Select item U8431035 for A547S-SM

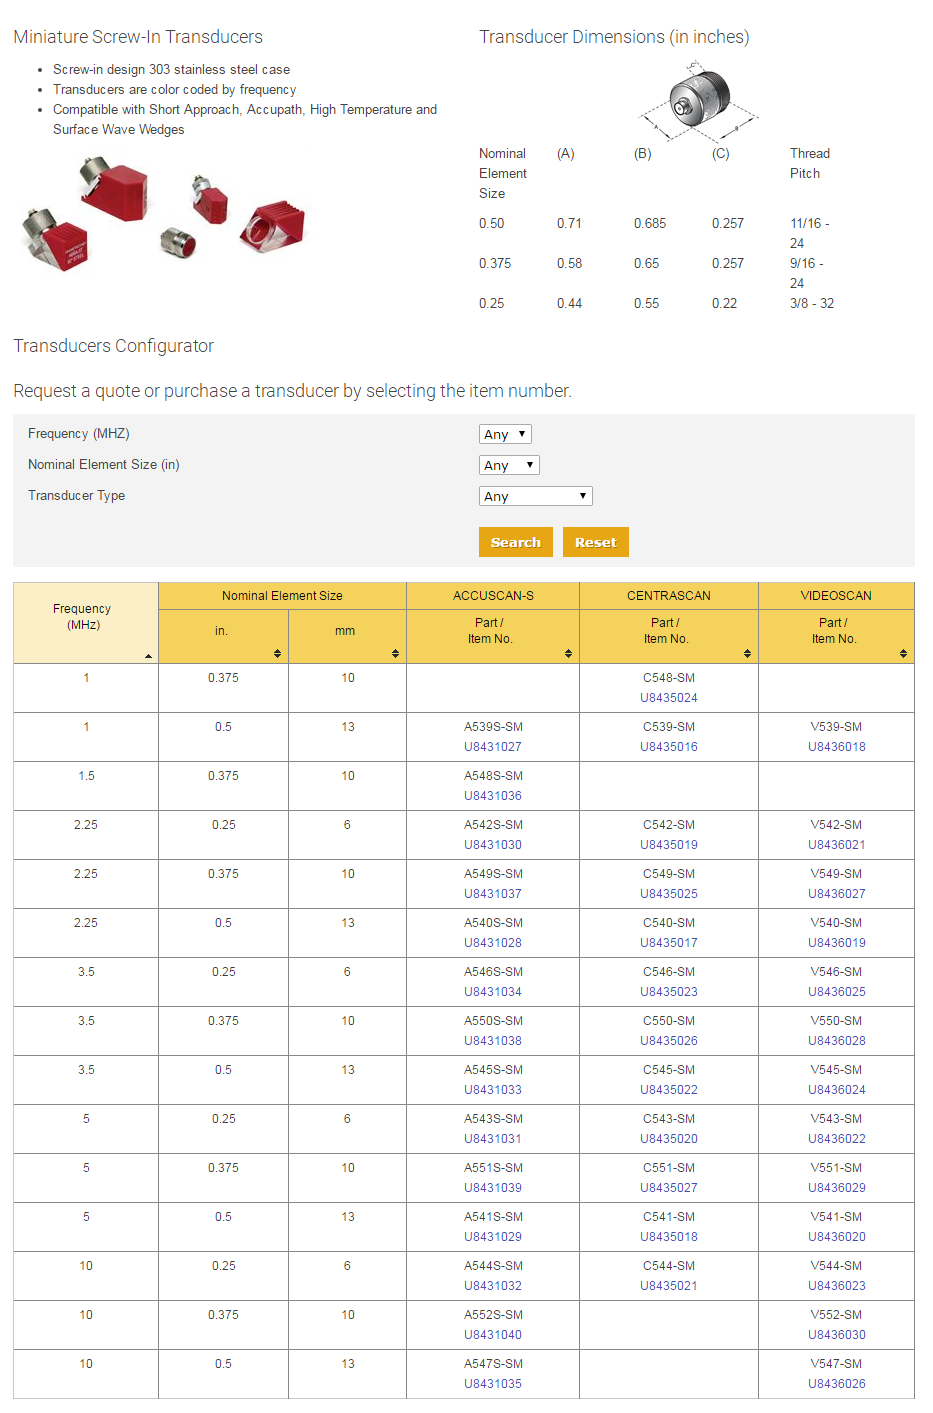493,1384
